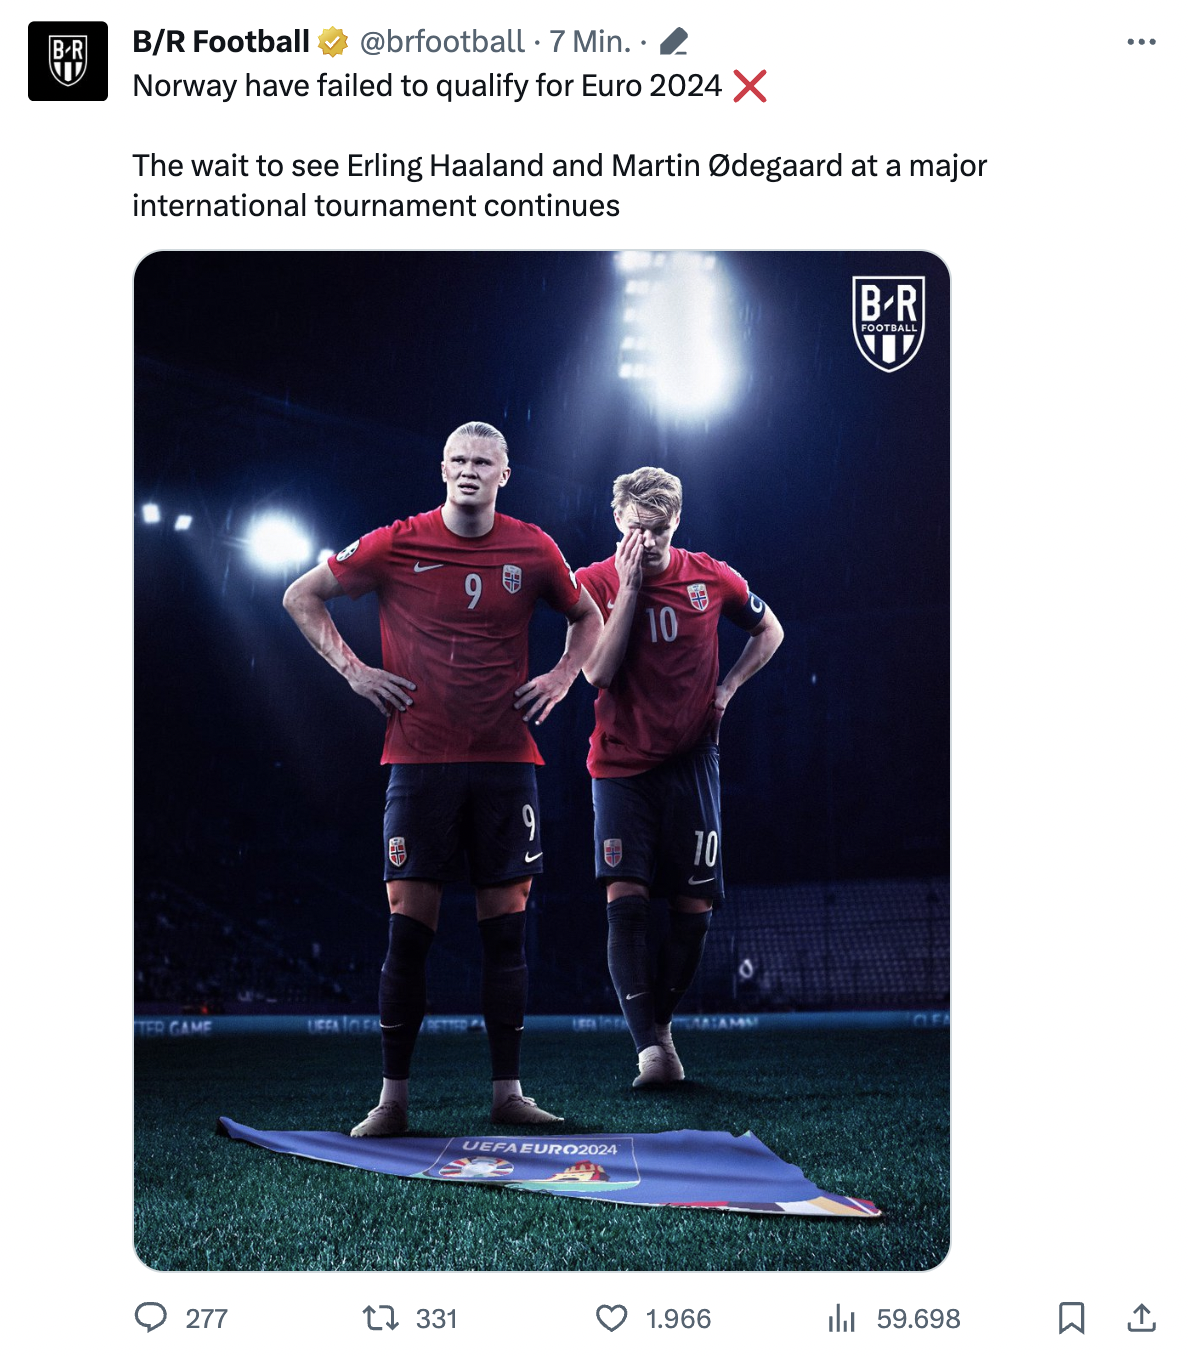
Task: Click the share upload icon
Action: tap(1141, 1318)
